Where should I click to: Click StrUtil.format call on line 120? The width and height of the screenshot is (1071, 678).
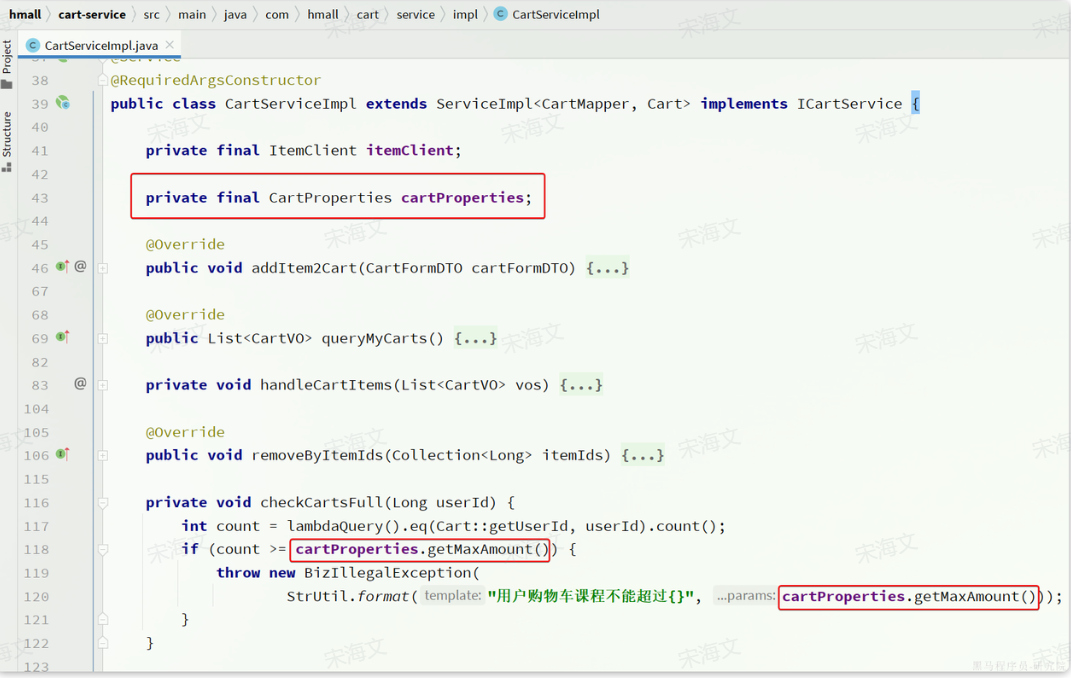point(347,596)
